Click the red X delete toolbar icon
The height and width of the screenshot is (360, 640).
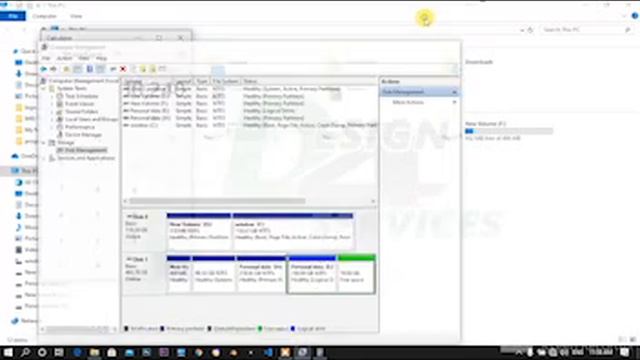click(123, 69)
